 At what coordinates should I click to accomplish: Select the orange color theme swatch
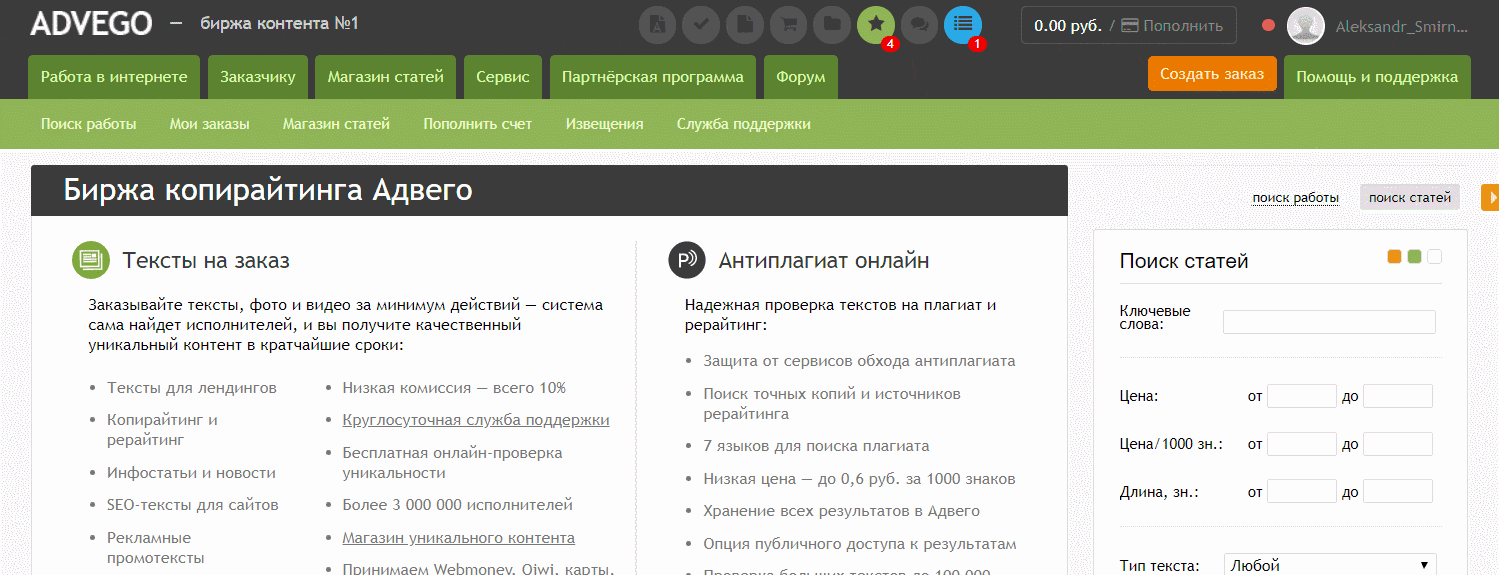[1394, 257]
